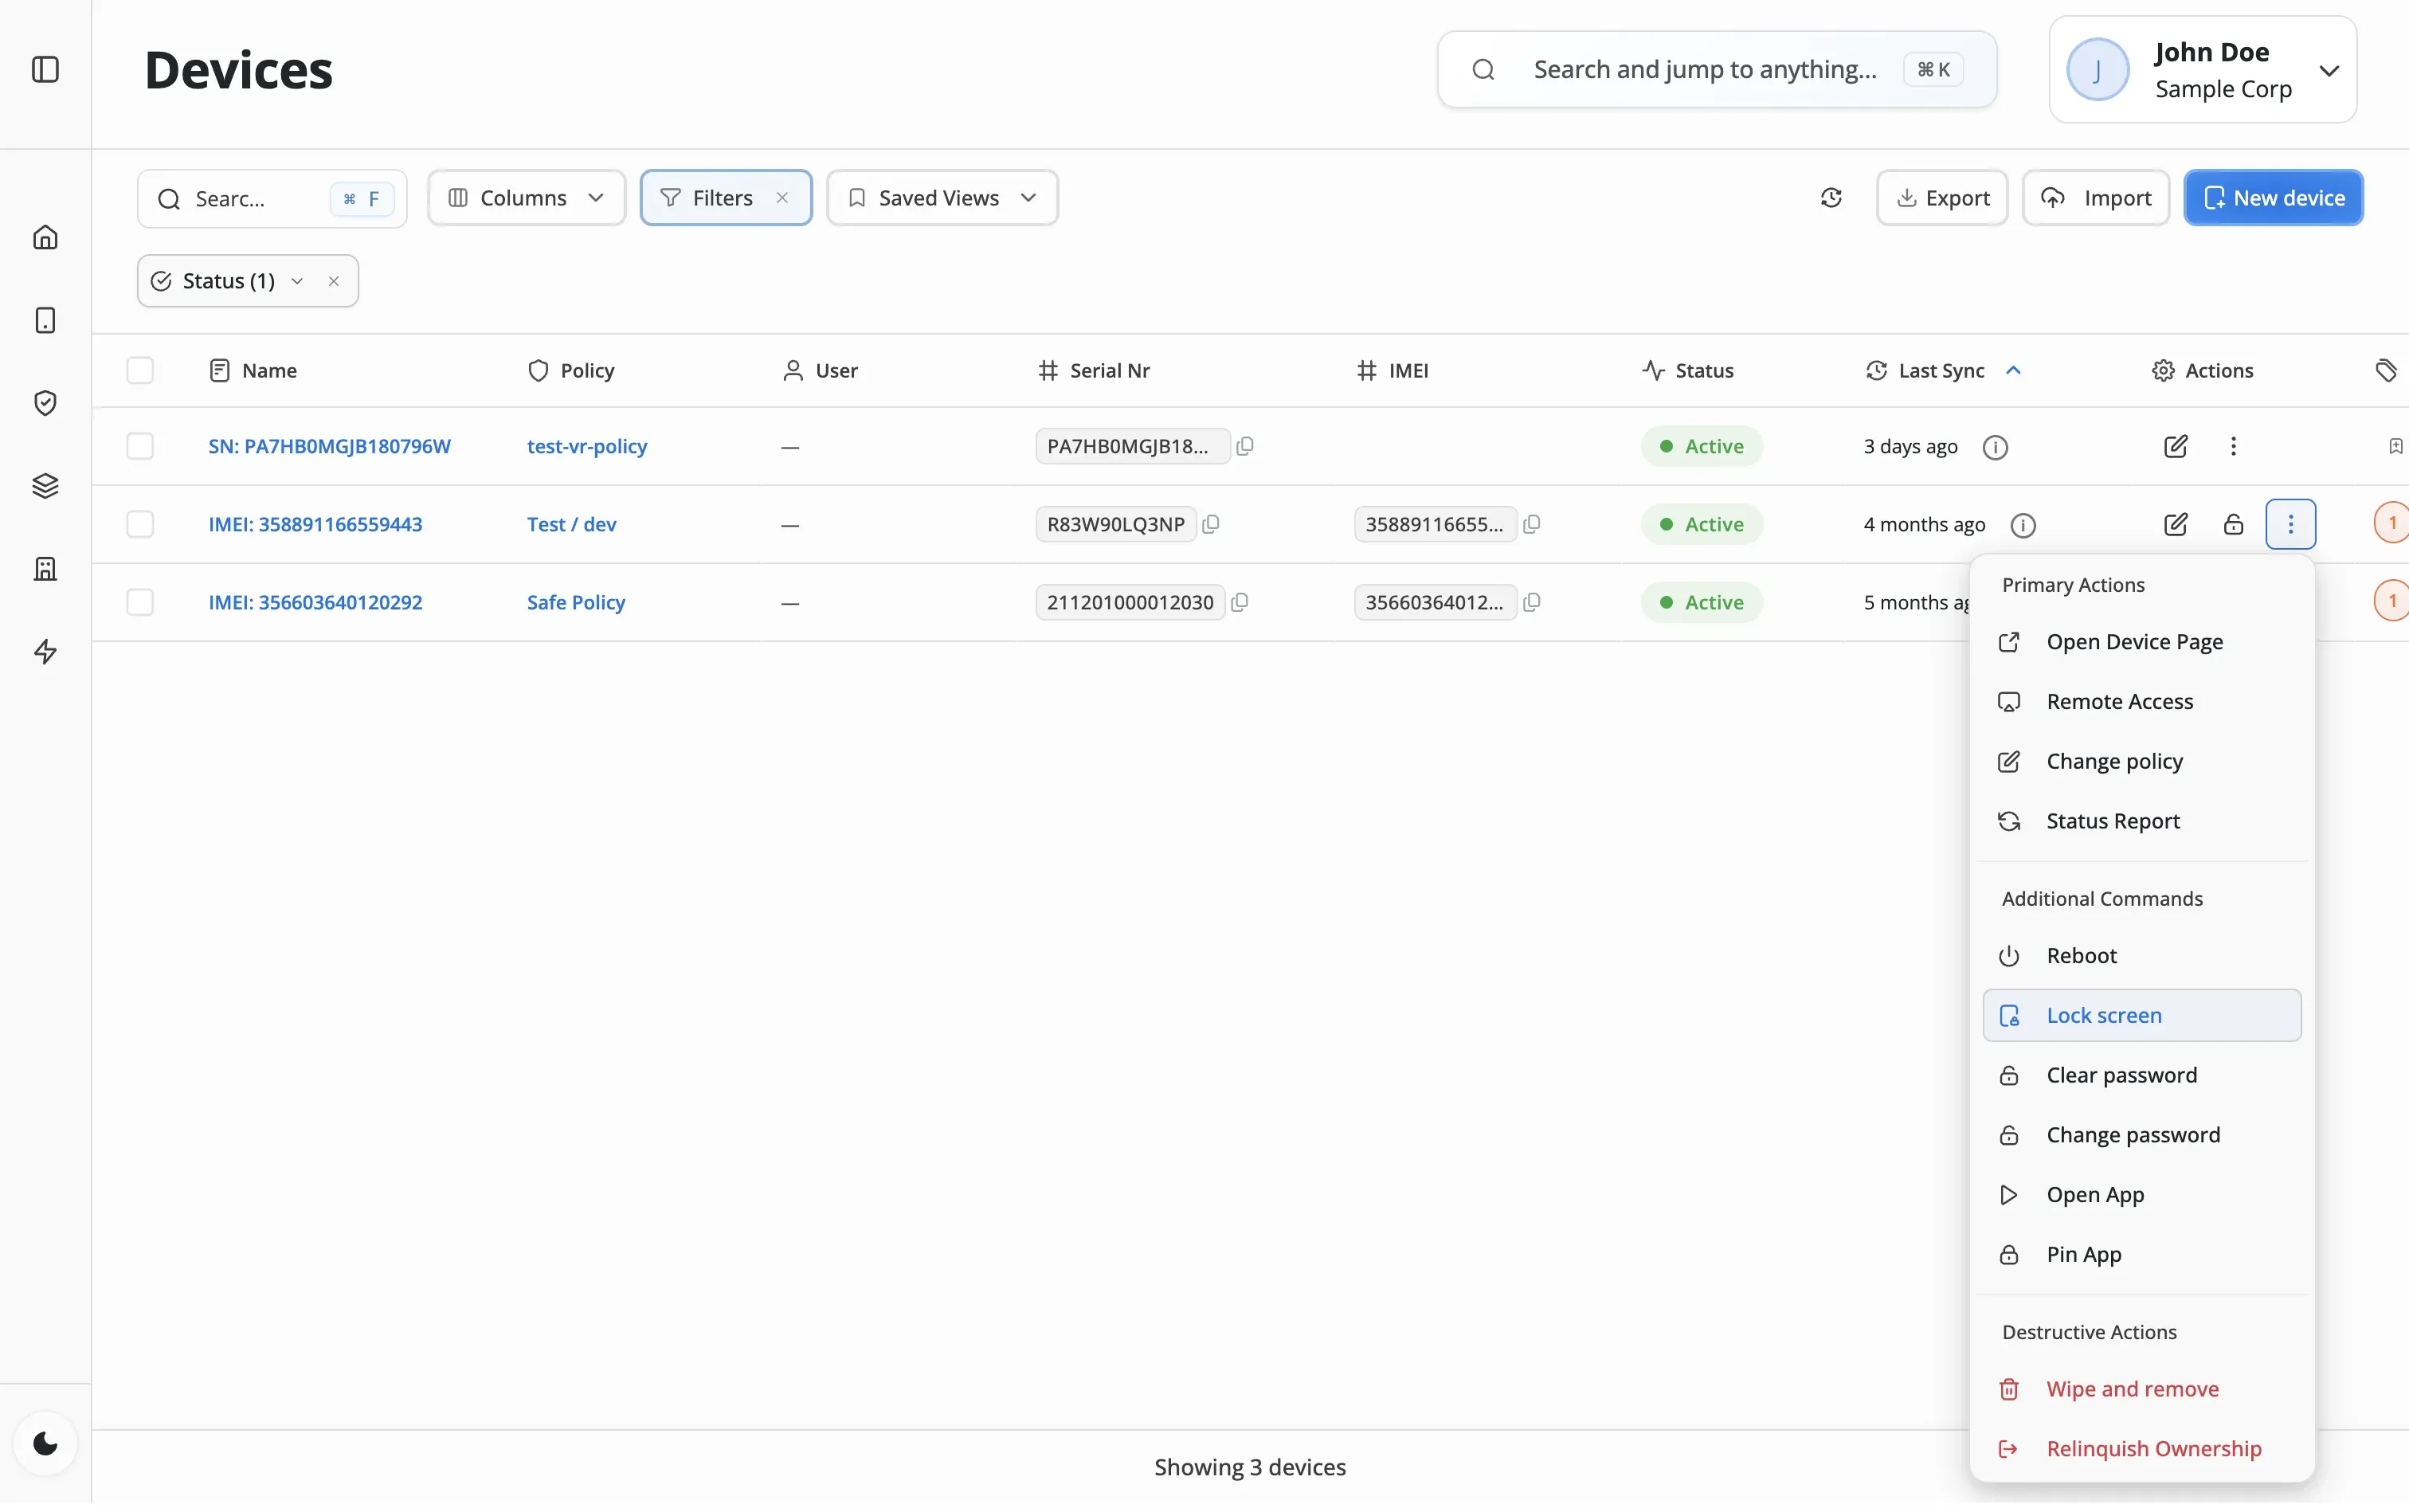Click the refresh icon near Export
Screen dimensions: 2409x1512
pyautogui.click(x=1830, y=198)
